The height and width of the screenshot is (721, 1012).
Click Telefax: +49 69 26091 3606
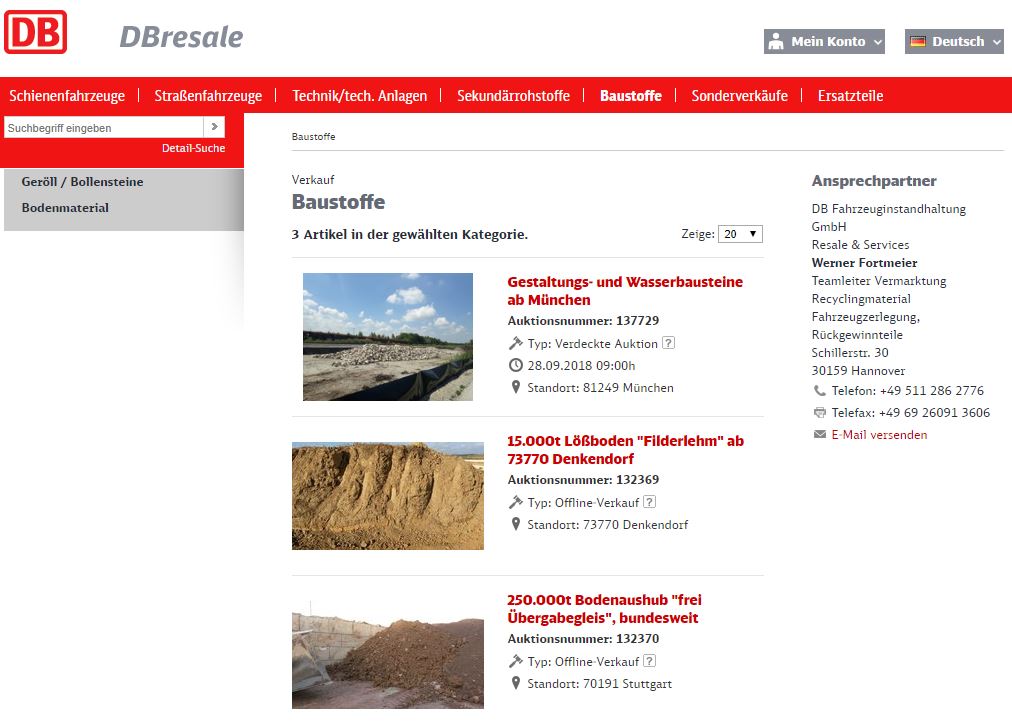(x=911, y=412)
